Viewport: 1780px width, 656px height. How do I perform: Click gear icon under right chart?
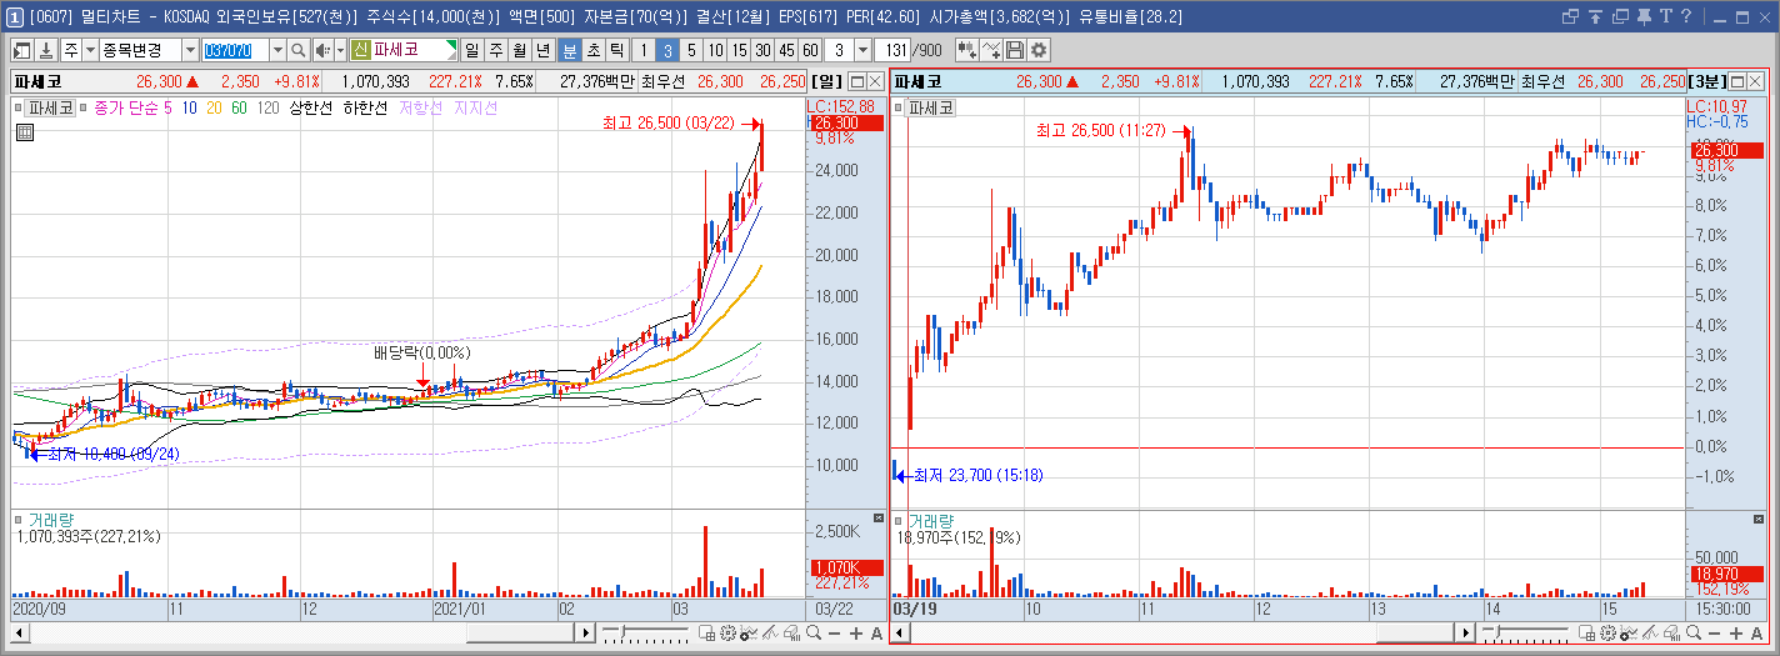(x=1608, y=633)
